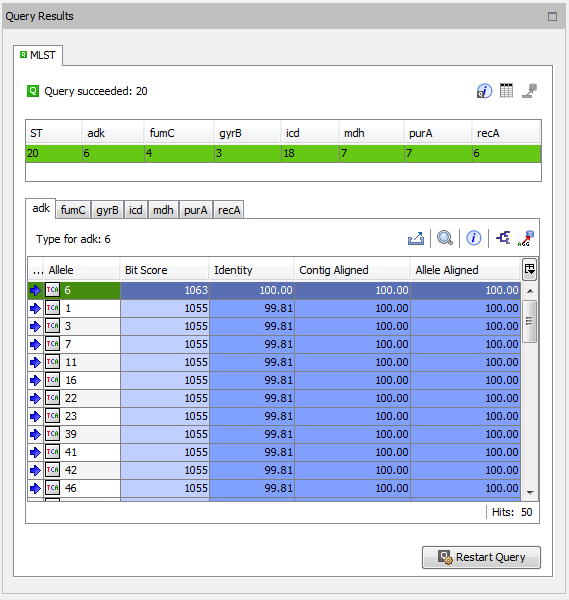Click the export icon in adk toolbar
The image size is (569, 600).
point(416,238)
